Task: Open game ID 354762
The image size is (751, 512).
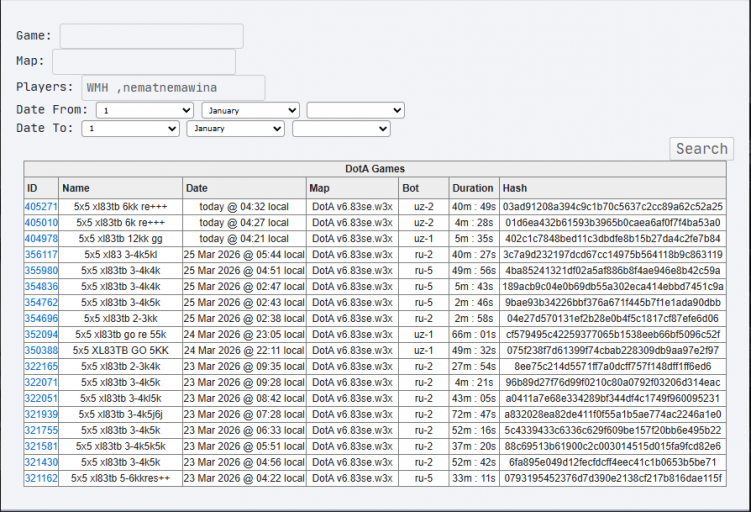Action: [41, 303]
